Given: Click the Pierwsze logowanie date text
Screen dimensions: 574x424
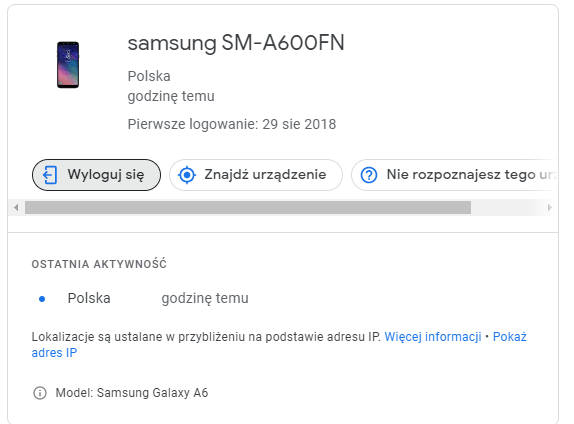Looking at the screenshot, I should coord(232,124).
